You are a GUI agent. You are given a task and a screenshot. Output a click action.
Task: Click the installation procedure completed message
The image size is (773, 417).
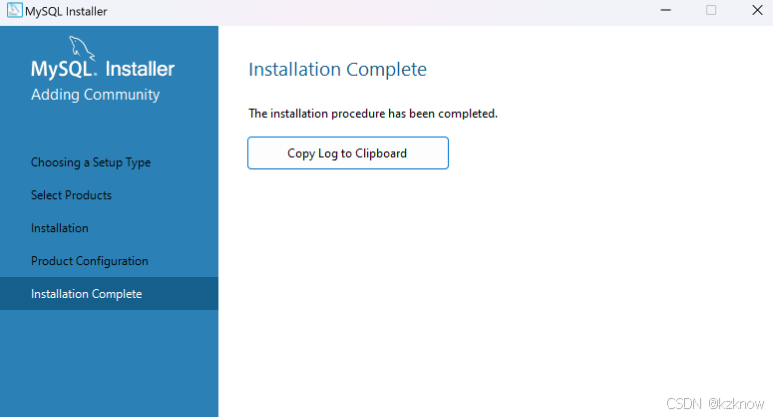click(x=373, y=113)
